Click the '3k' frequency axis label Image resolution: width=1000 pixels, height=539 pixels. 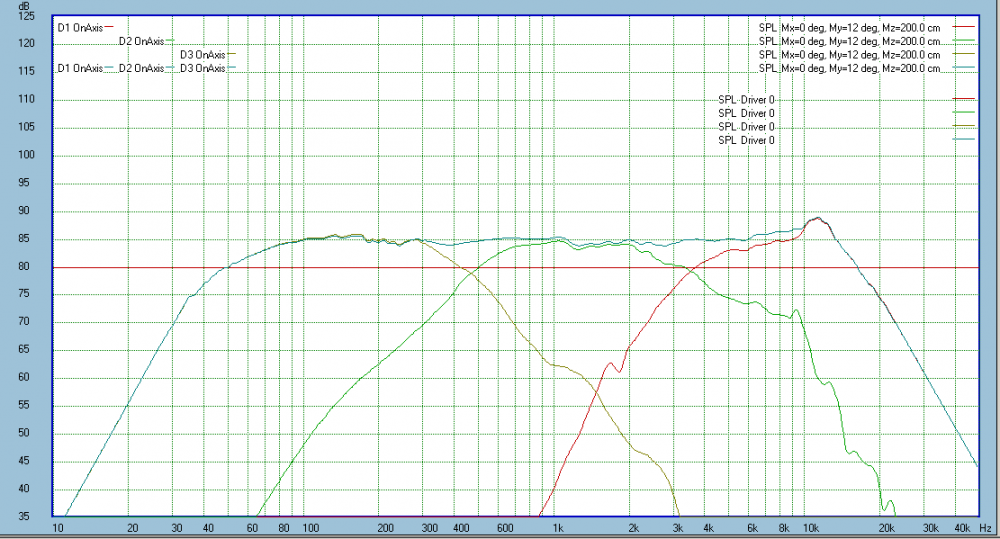point(678,528)
